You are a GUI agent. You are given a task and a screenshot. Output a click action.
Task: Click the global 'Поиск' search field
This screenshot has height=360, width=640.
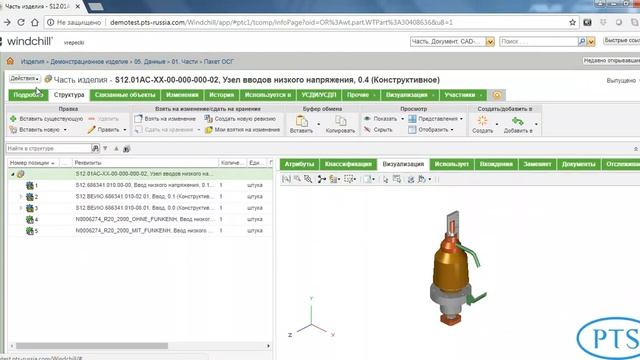(539, 42)
